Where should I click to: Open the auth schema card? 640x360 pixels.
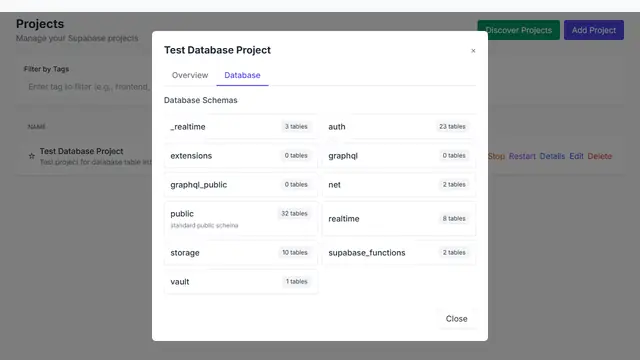tap(399, 127)
